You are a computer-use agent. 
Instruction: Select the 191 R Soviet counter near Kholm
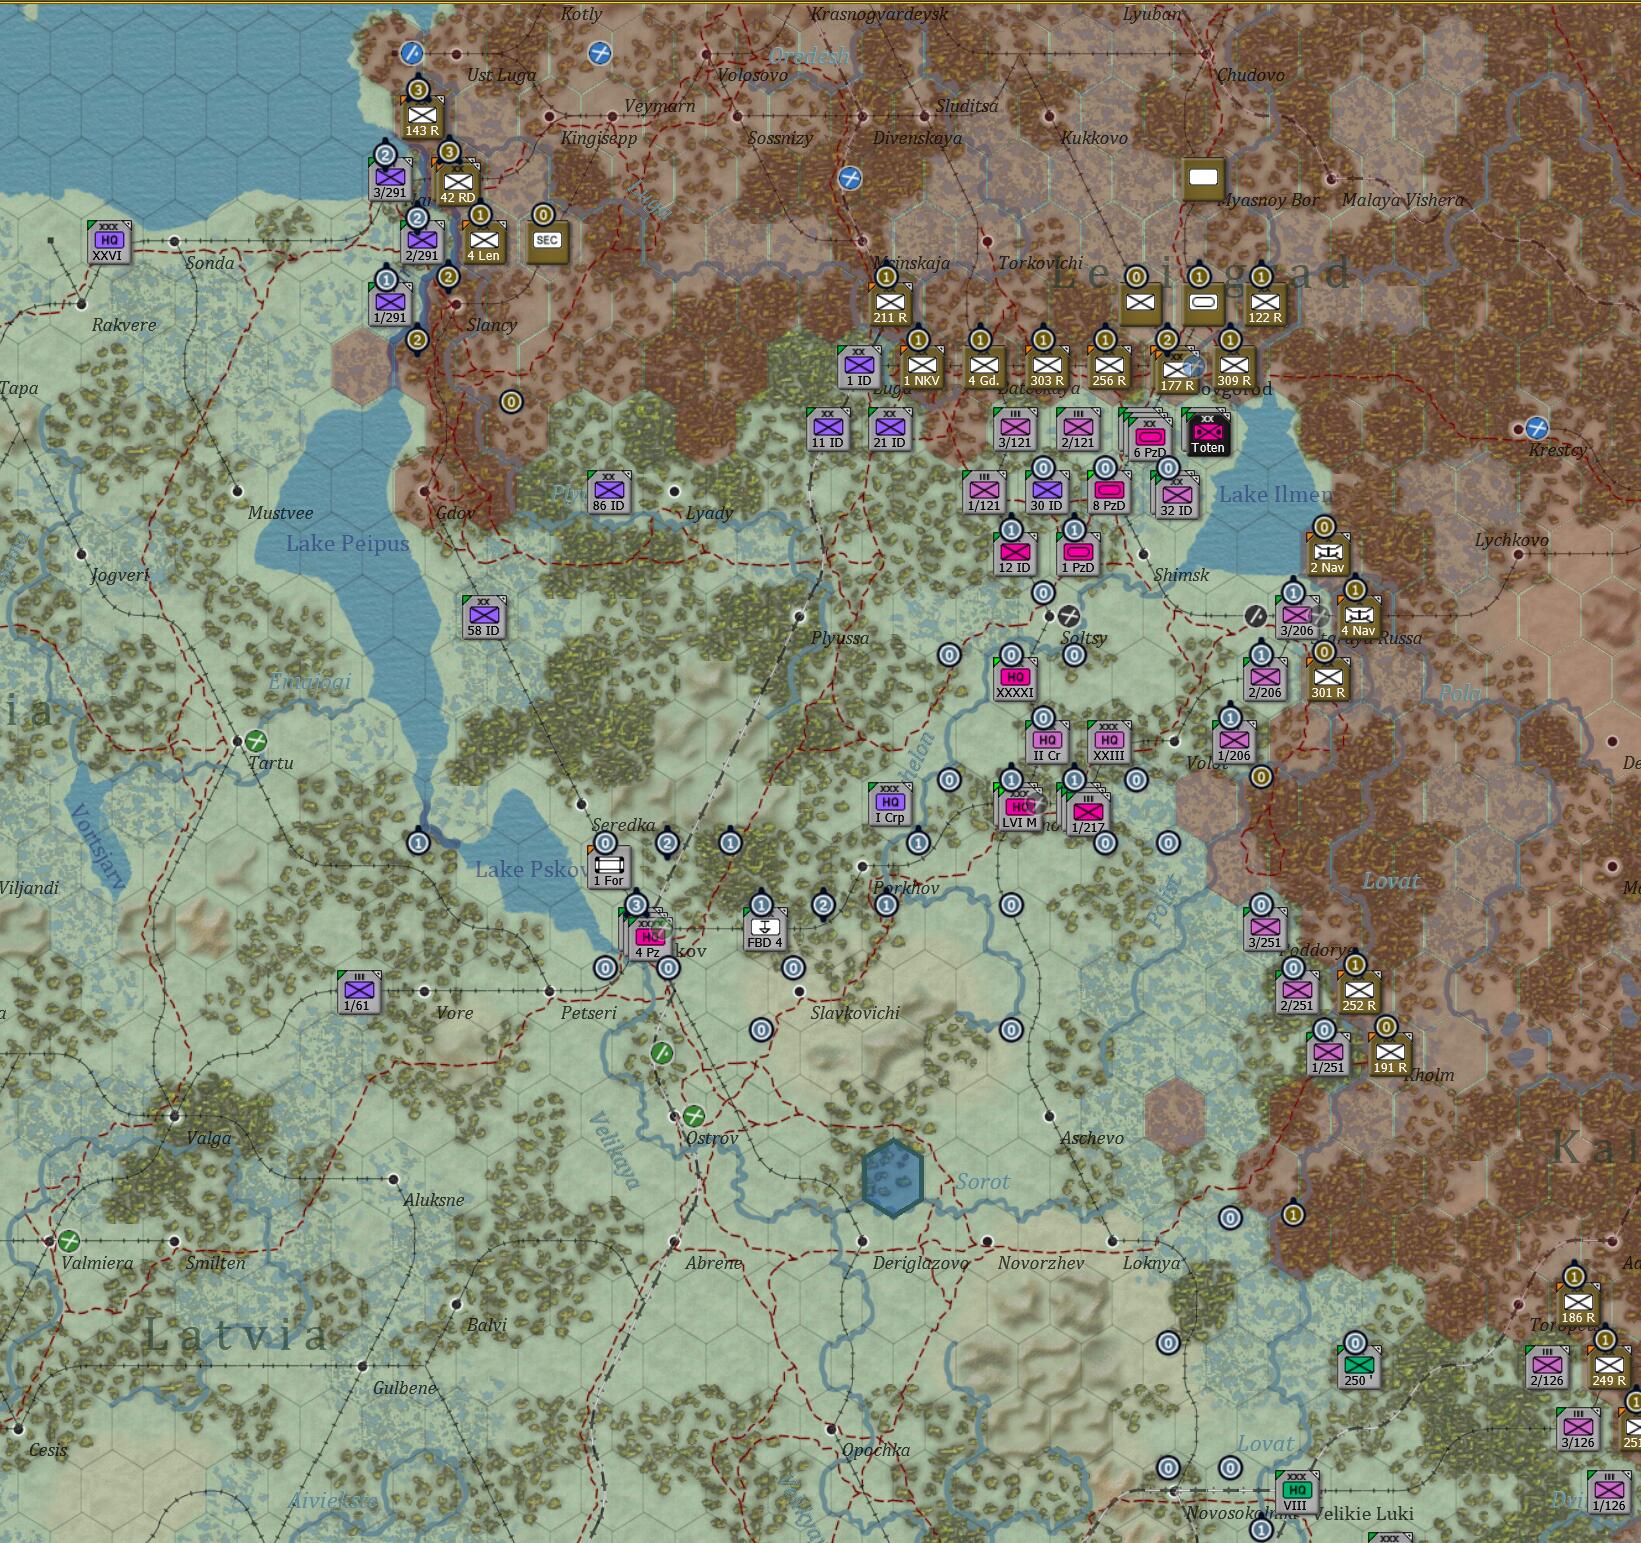coord(1390,1054)
